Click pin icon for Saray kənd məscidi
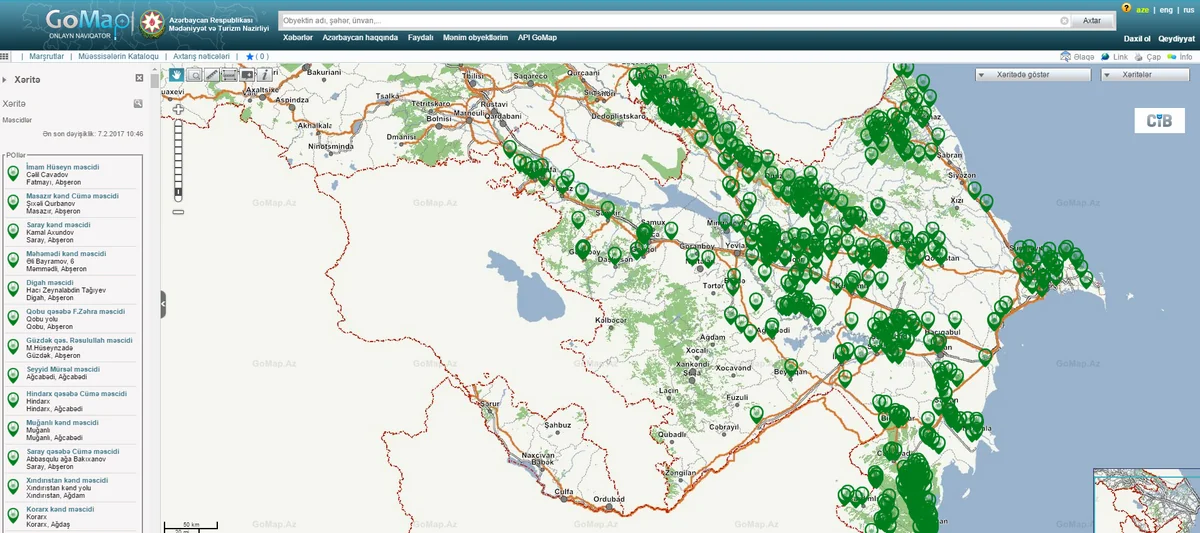 coord(14,231)
